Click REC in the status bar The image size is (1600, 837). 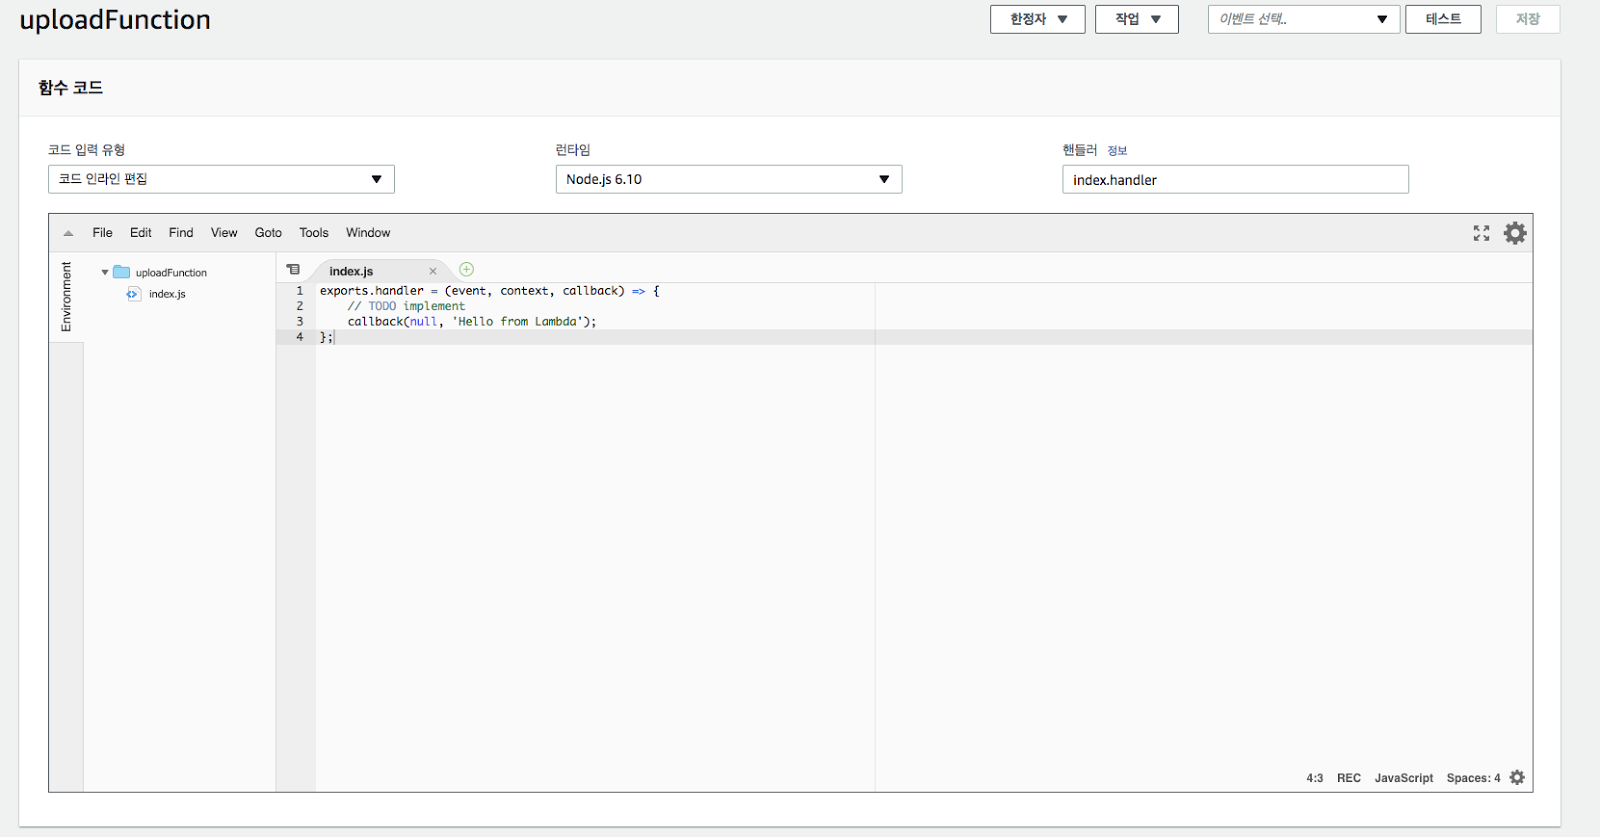(x=1349, y=778)
